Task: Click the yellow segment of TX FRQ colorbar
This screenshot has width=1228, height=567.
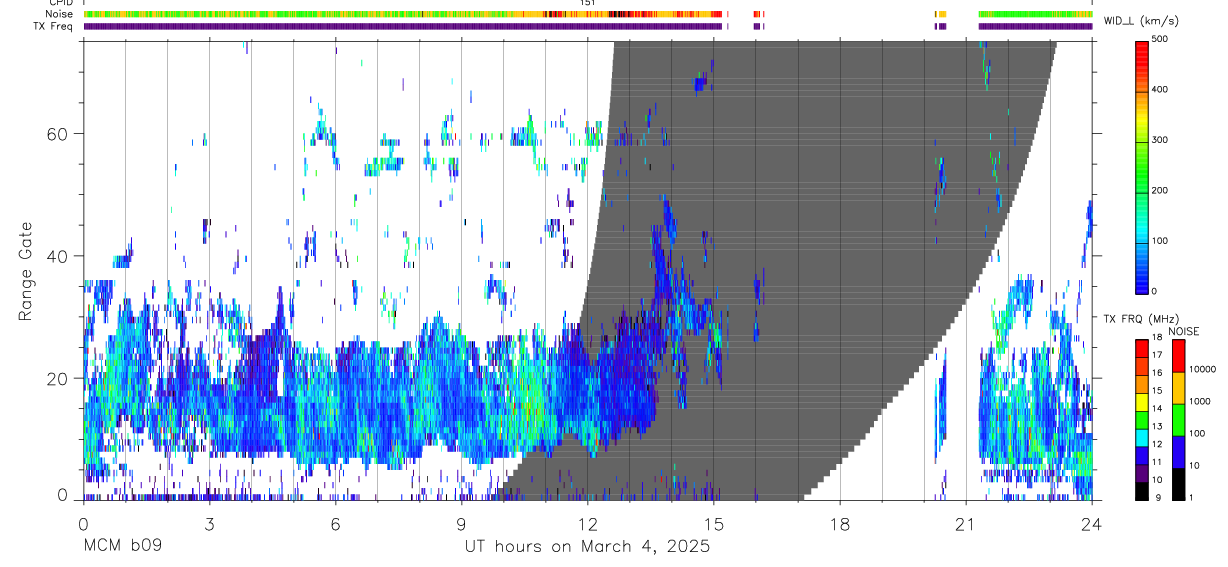Action: click(x=1141, y=400)
